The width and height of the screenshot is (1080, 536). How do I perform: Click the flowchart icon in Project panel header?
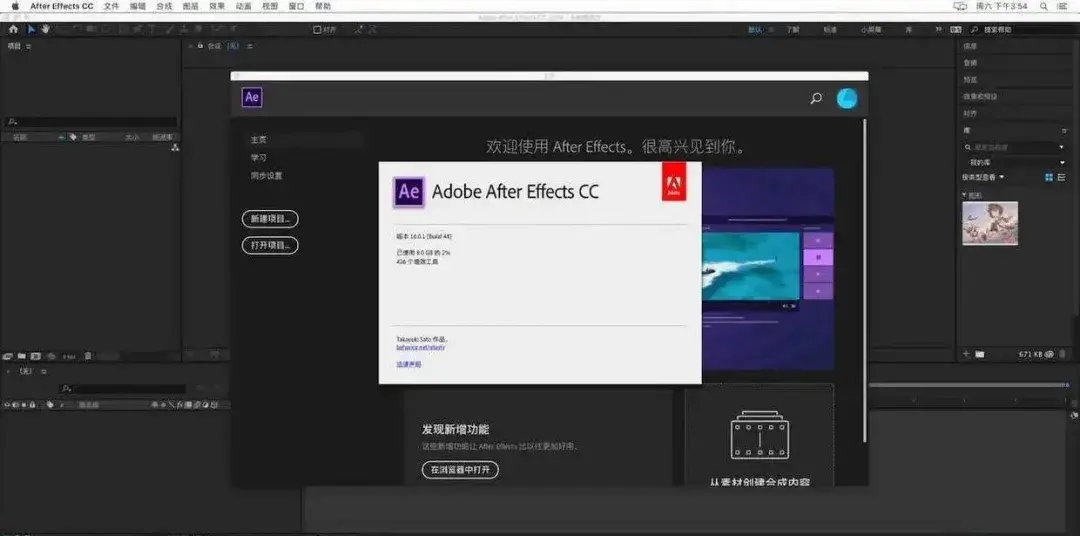tap(175, 147)
